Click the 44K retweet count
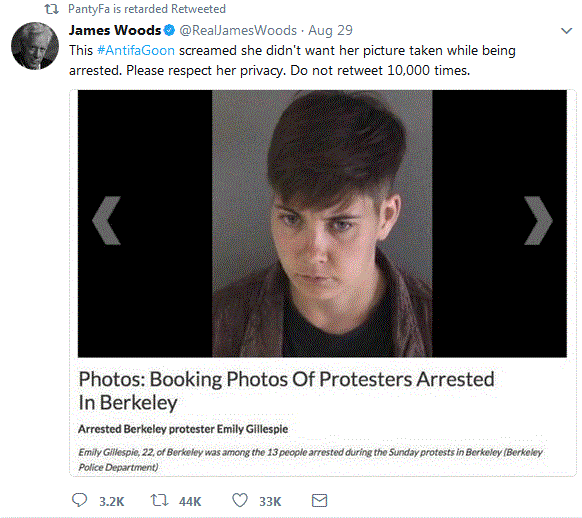Viewport: 582px width, 518px height. tap(190, 502)
